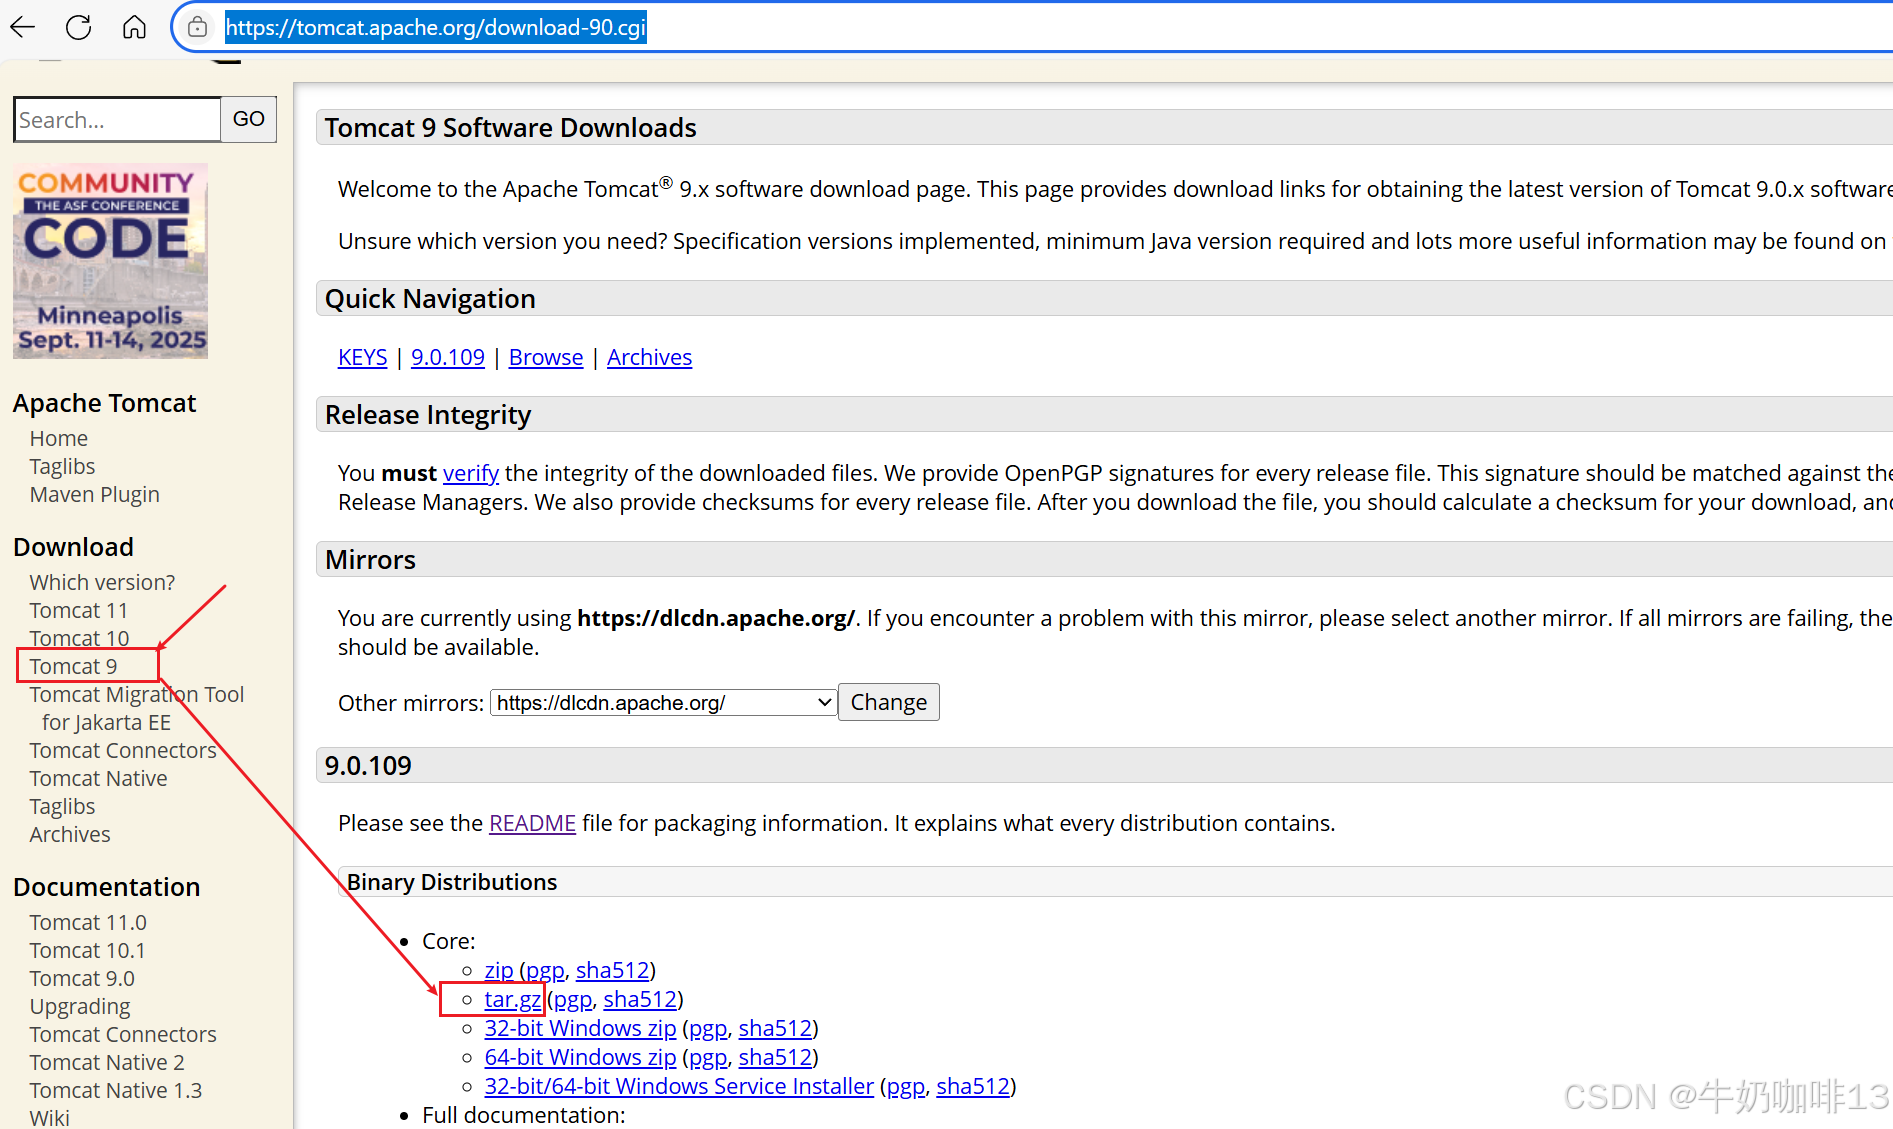1893x1129 pixels.
Task: Go to browser home page icon
Action: pos(134,27)
